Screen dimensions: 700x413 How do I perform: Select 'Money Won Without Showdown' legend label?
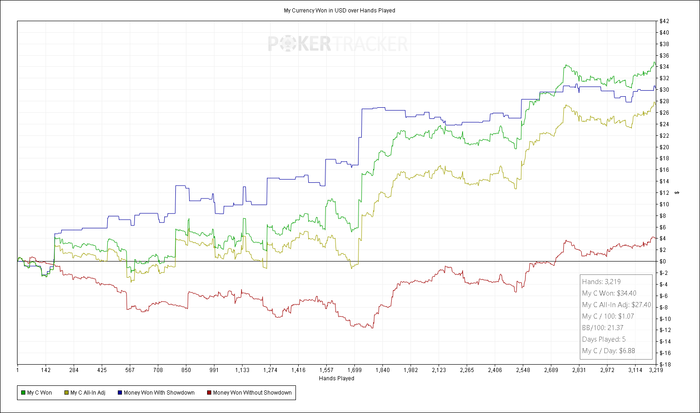click(x=252, y=393)
